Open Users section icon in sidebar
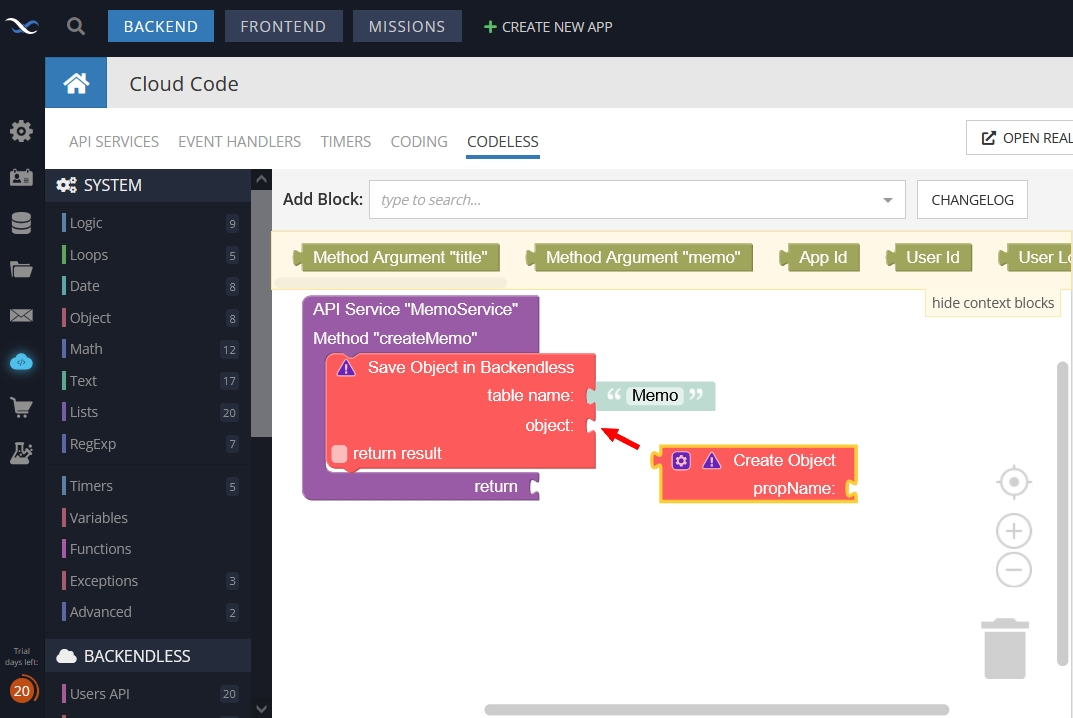 (21, 177)
